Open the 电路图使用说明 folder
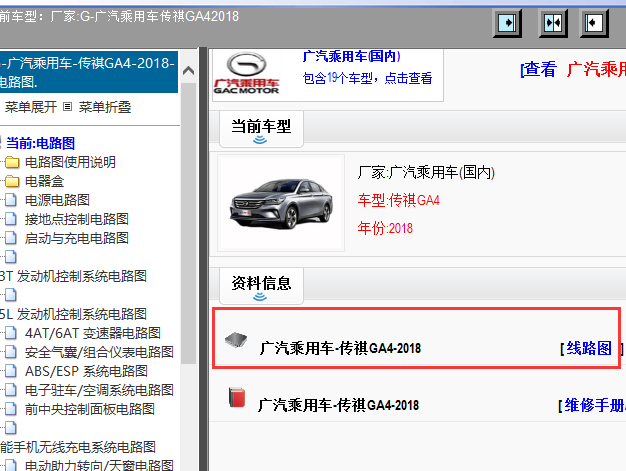626x471 pixels. [x=70, y=162]
